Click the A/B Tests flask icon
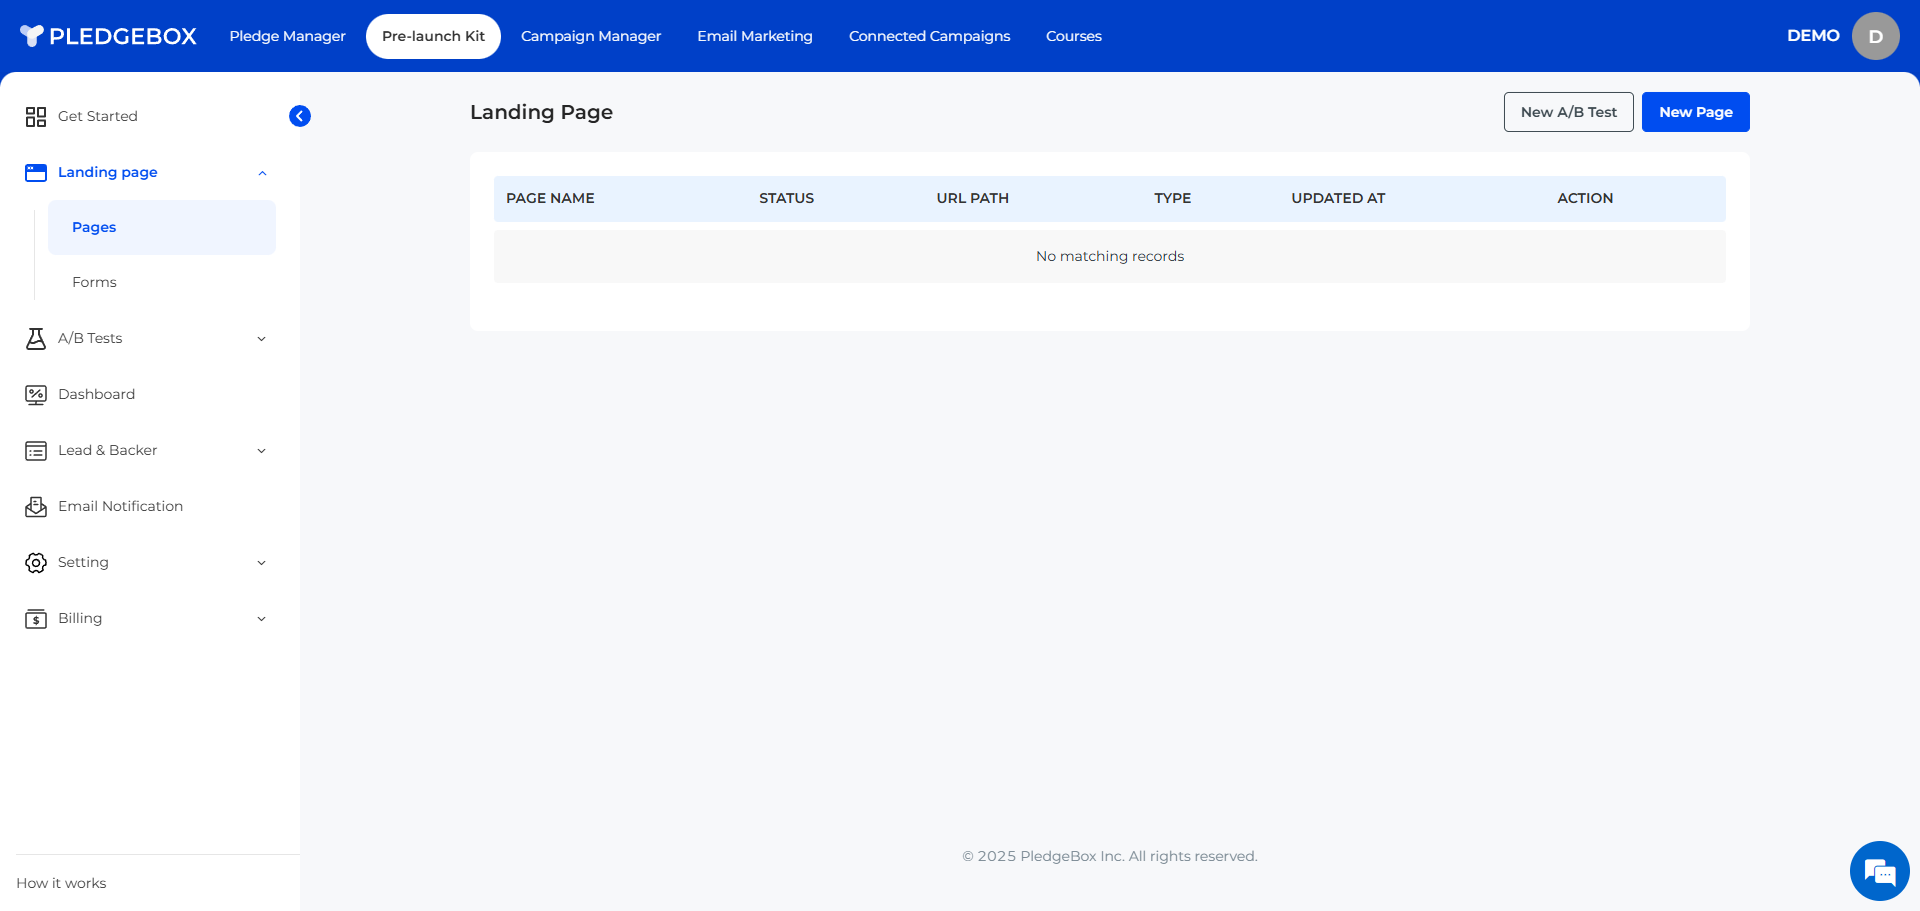This screenshot has width=1920, height=911. pos(36,339)
